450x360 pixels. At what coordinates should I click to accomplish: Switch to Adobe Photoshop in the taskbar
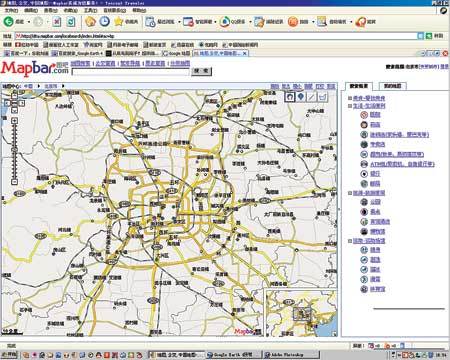(x=291, y=355)
